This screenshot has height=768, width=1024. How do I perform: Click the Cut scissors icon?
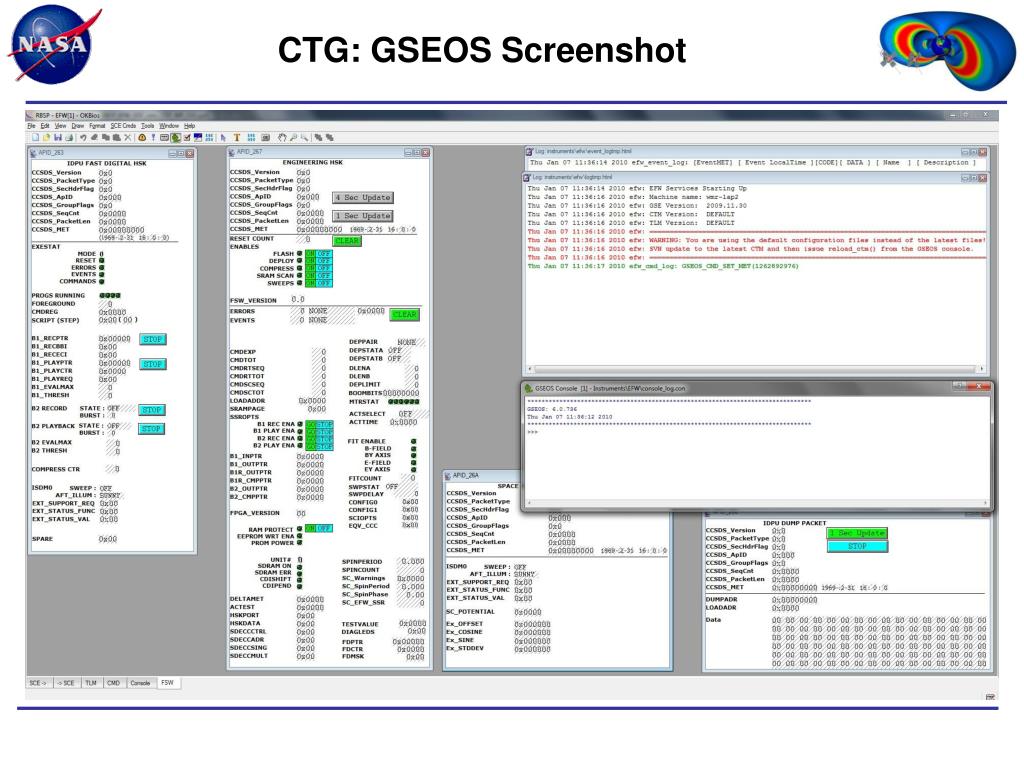(x=127, y=138)
